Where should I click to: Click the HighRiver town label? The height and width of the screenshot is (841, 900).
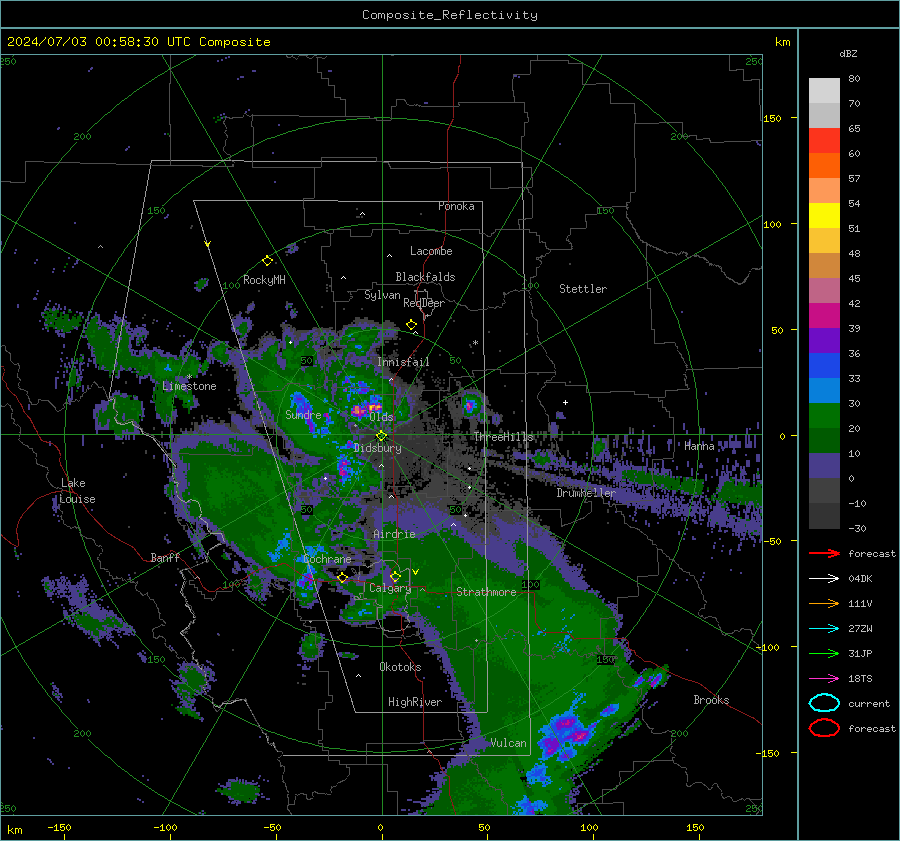click(415, 702)
